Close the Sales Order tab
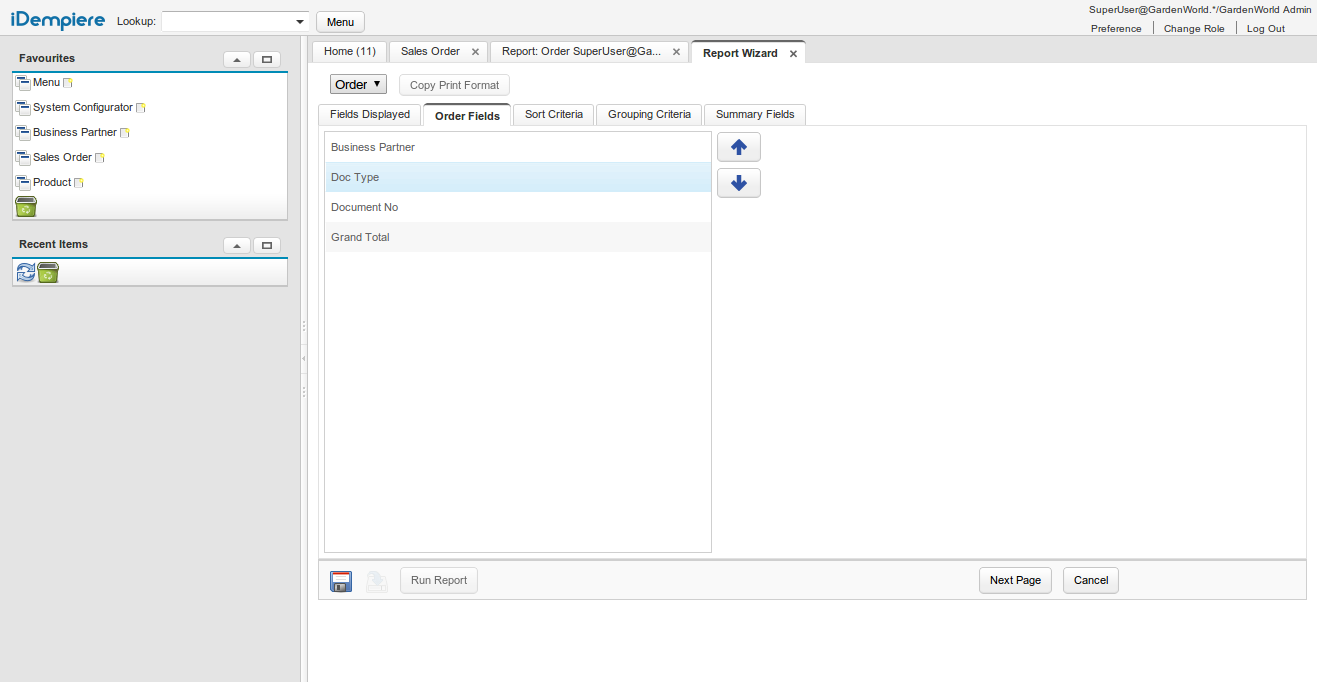The width and height of the screenshot is (1317, 682). (475, 52)
